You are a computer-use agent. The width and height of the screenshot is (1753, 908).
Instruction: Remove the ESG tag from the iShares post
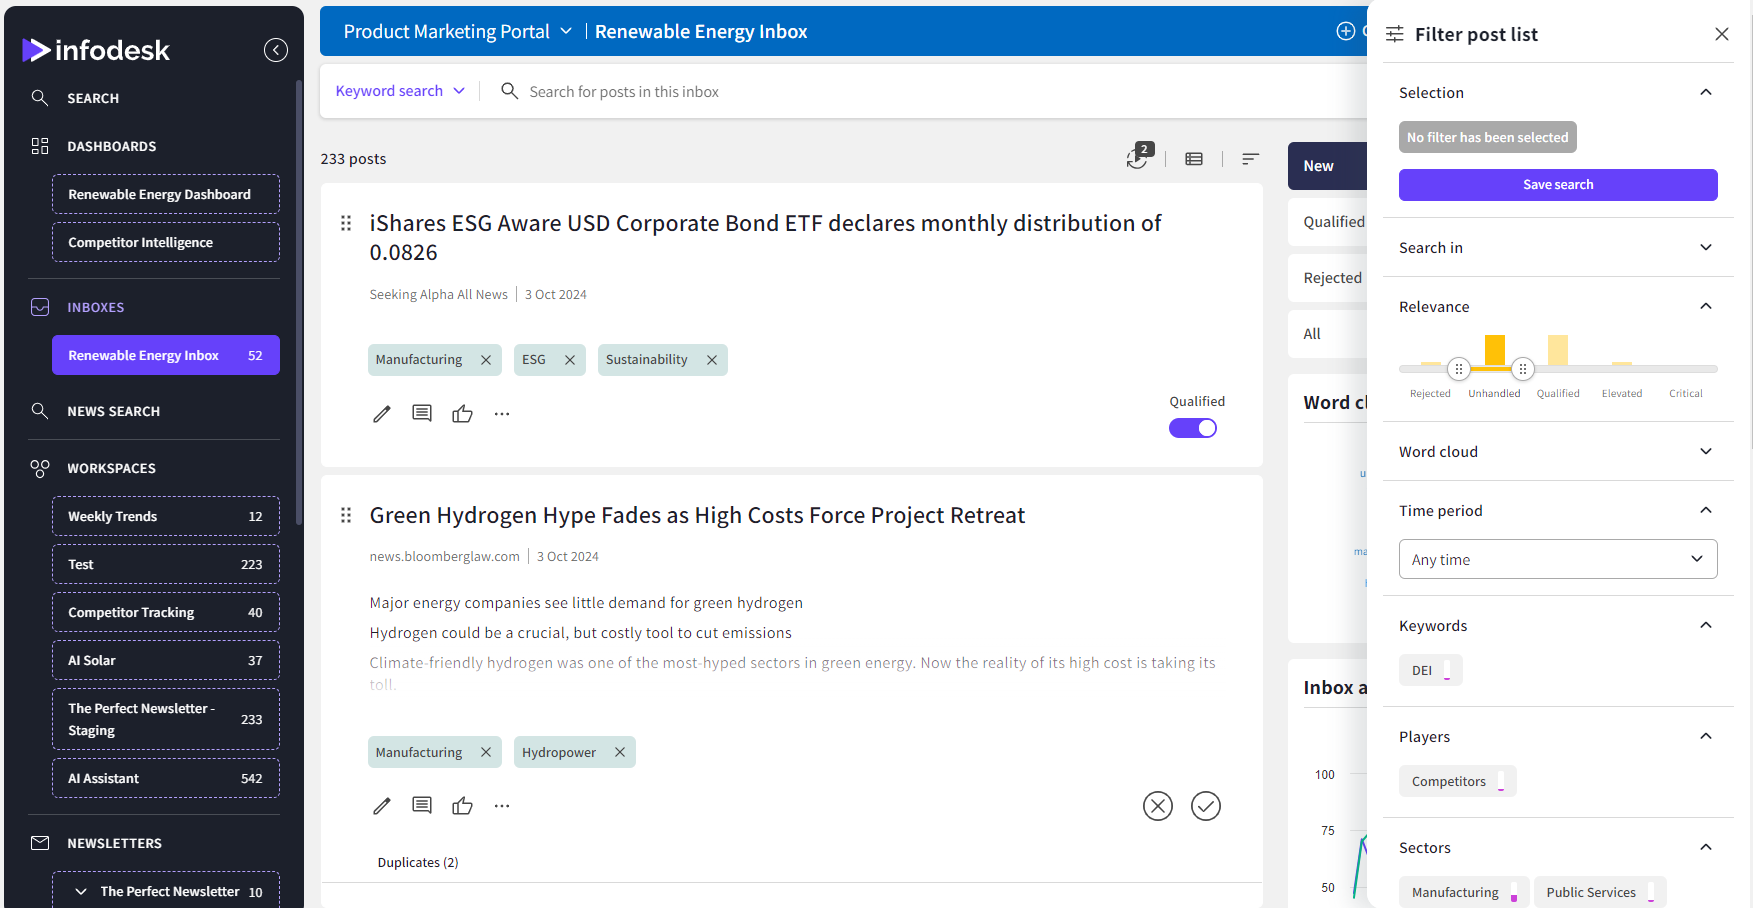570,360
